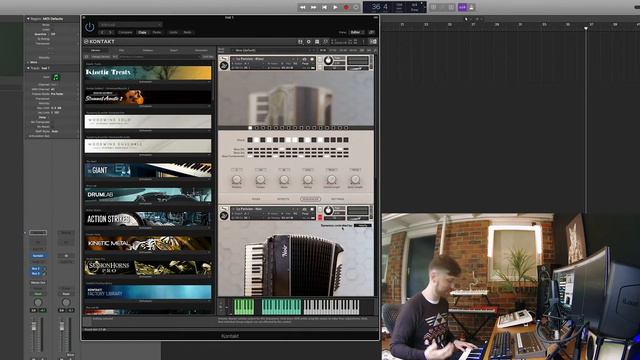Select next preset arrow in plug-in header
The width and height of the screenshot is (640, 360).
point(110,32)
